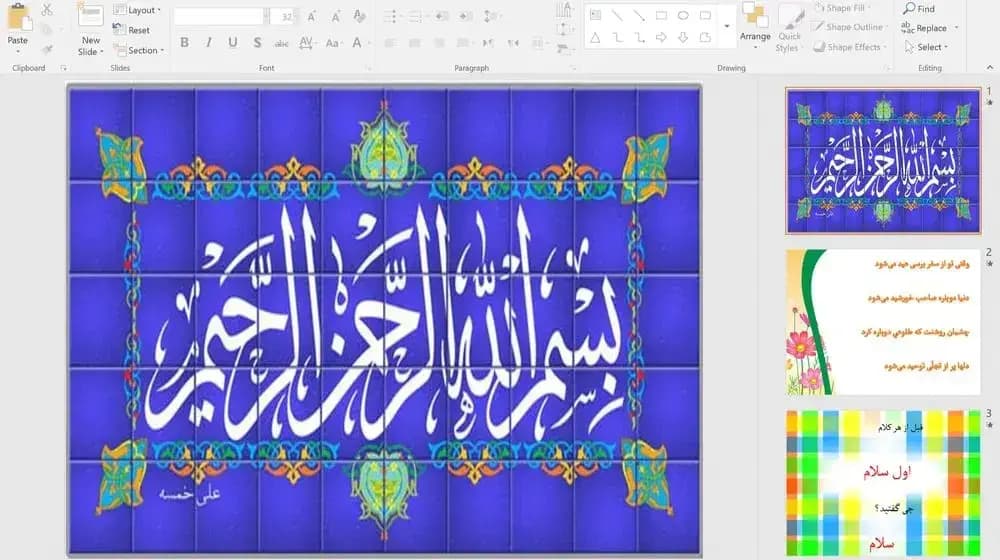Open the Shape Effects menu
This screenshot has width=1000, height=560.
850,47
